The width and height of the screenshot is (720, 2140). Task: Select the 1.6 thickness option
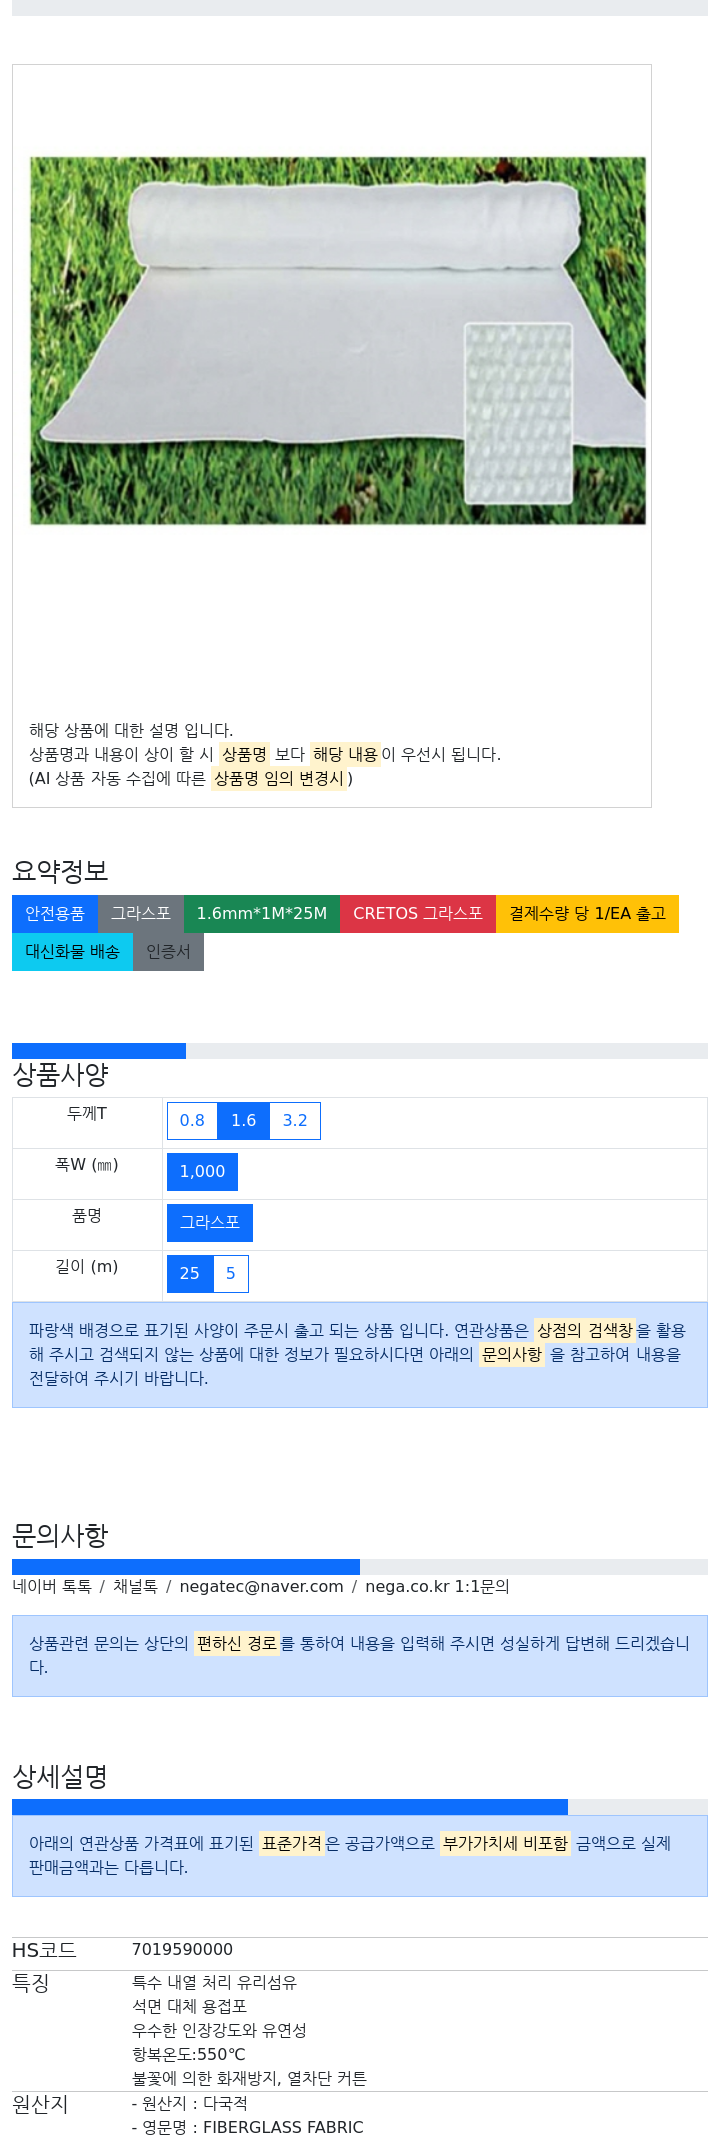coord(244,1121)
